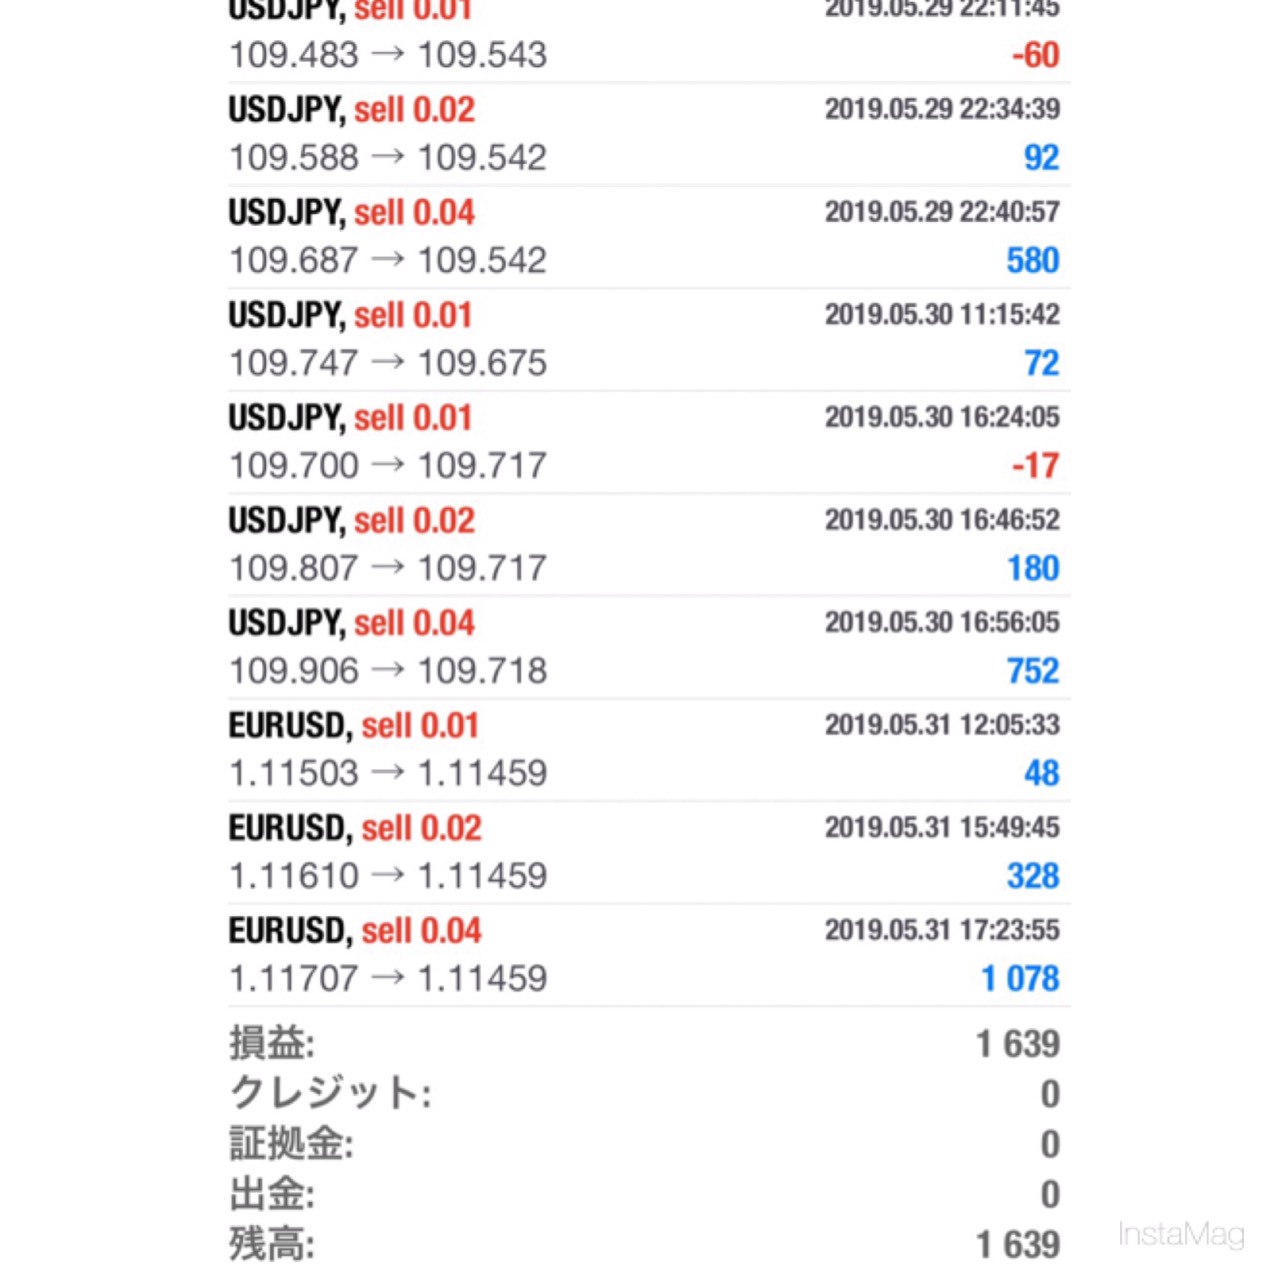Tap the クレジット summary label
Image resolution: width=1280 pixels, height=1280 pixels.
pyautogui.click(x=330, y=1093)
